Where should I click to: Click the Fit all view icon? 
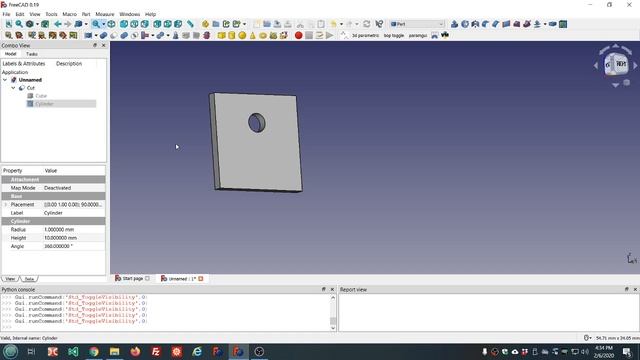pyautogui.click(x=9, y=24)
